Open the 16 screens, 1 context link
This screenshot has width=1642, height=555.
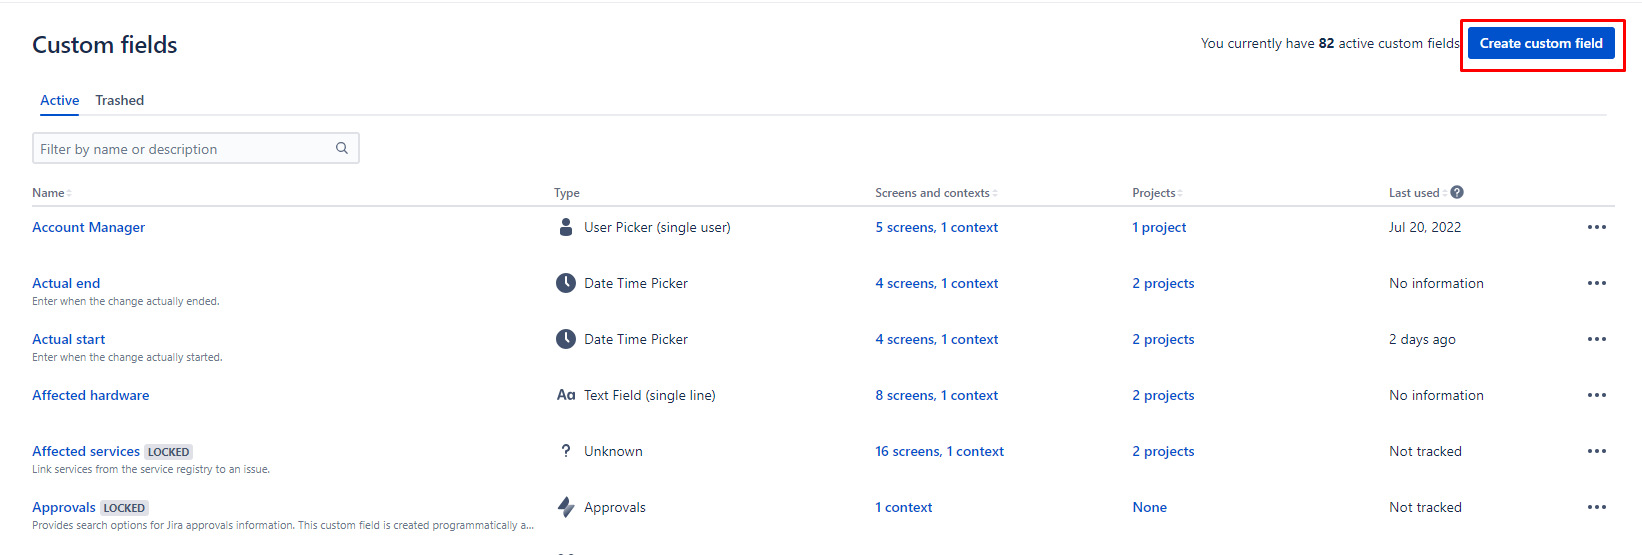click(x=939, y=451)
